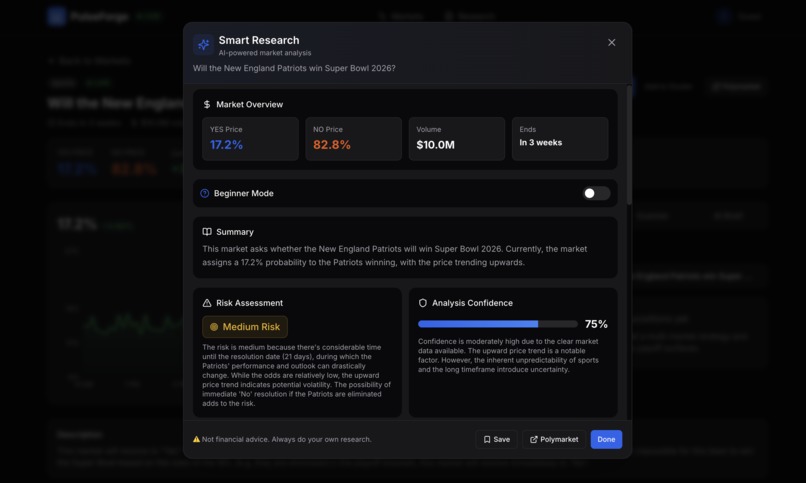
Task: Click the Market Overview heading
Action: pos(249,104)
